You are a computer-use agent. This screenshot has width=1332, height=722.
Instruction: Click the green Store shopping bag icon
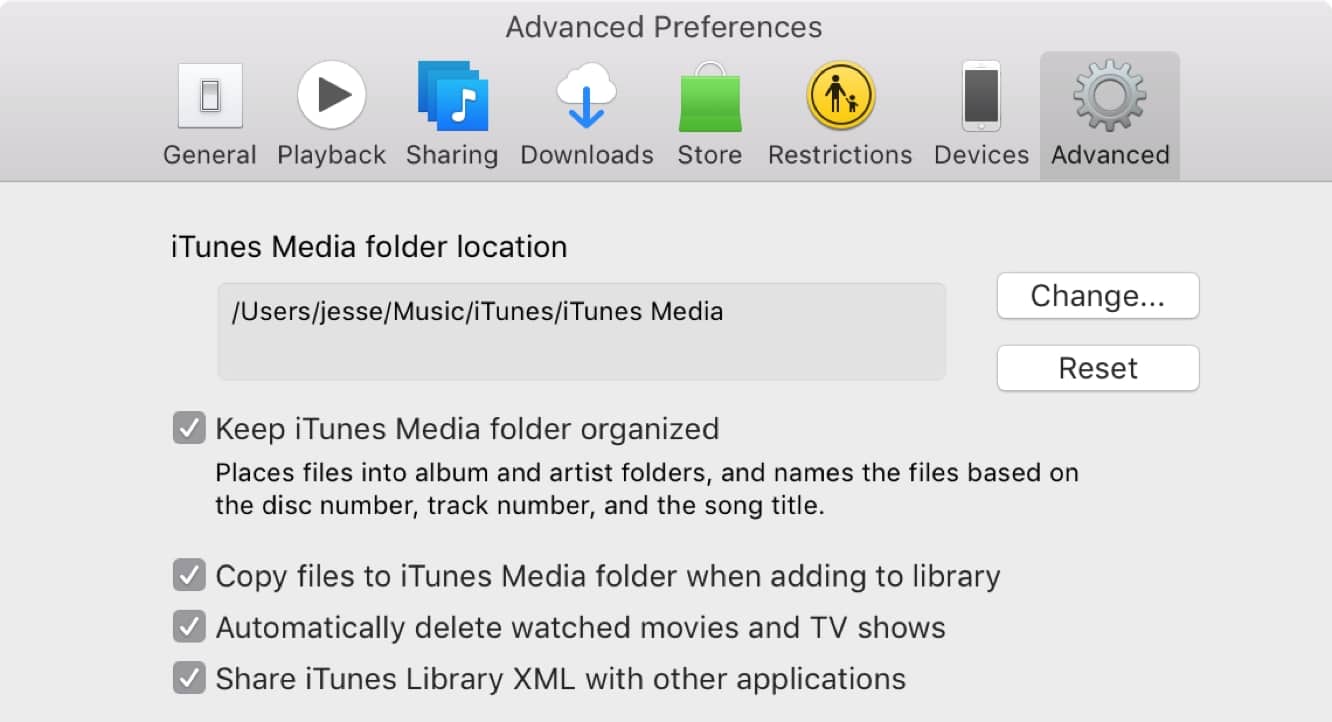tap(709, 98)
